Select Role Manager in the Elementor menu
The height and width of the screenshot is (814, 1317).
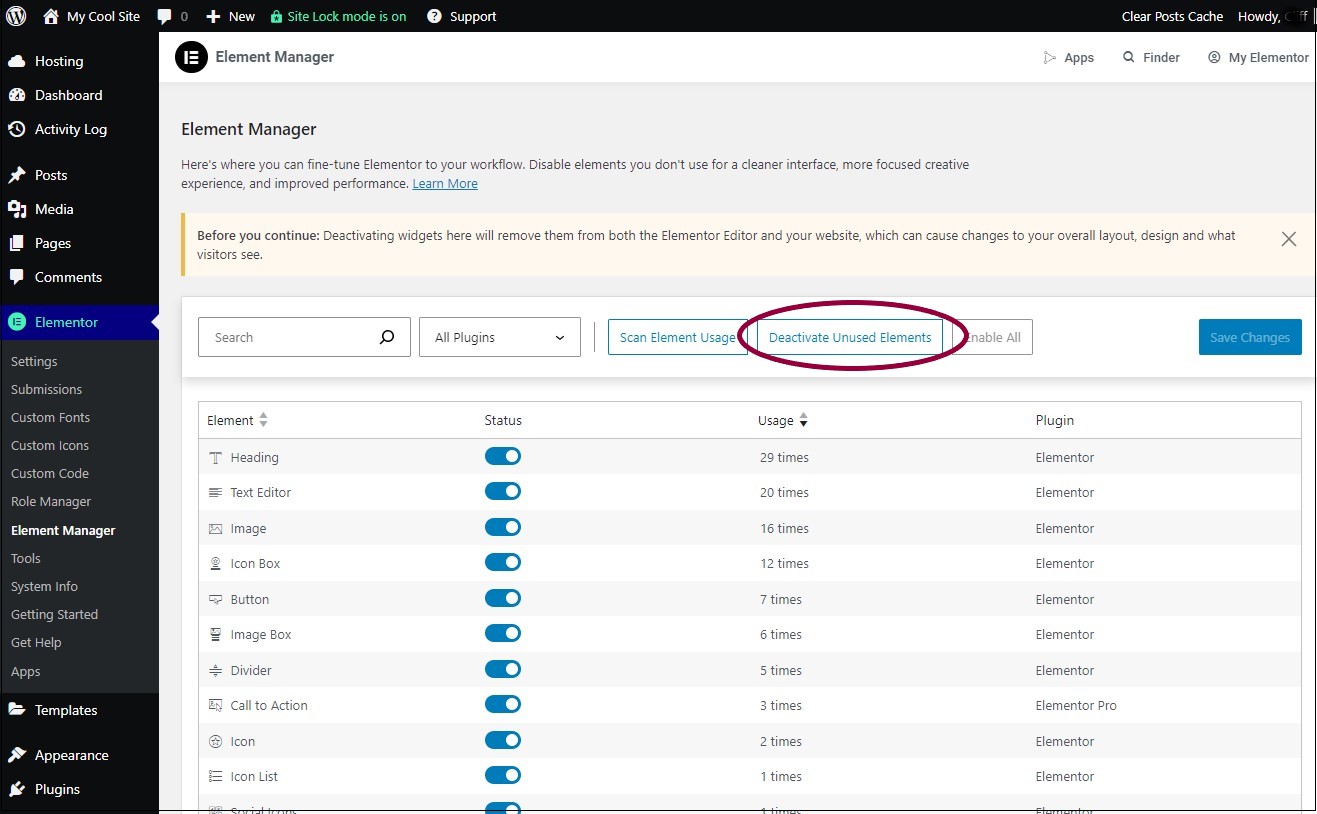pos(50,501)
